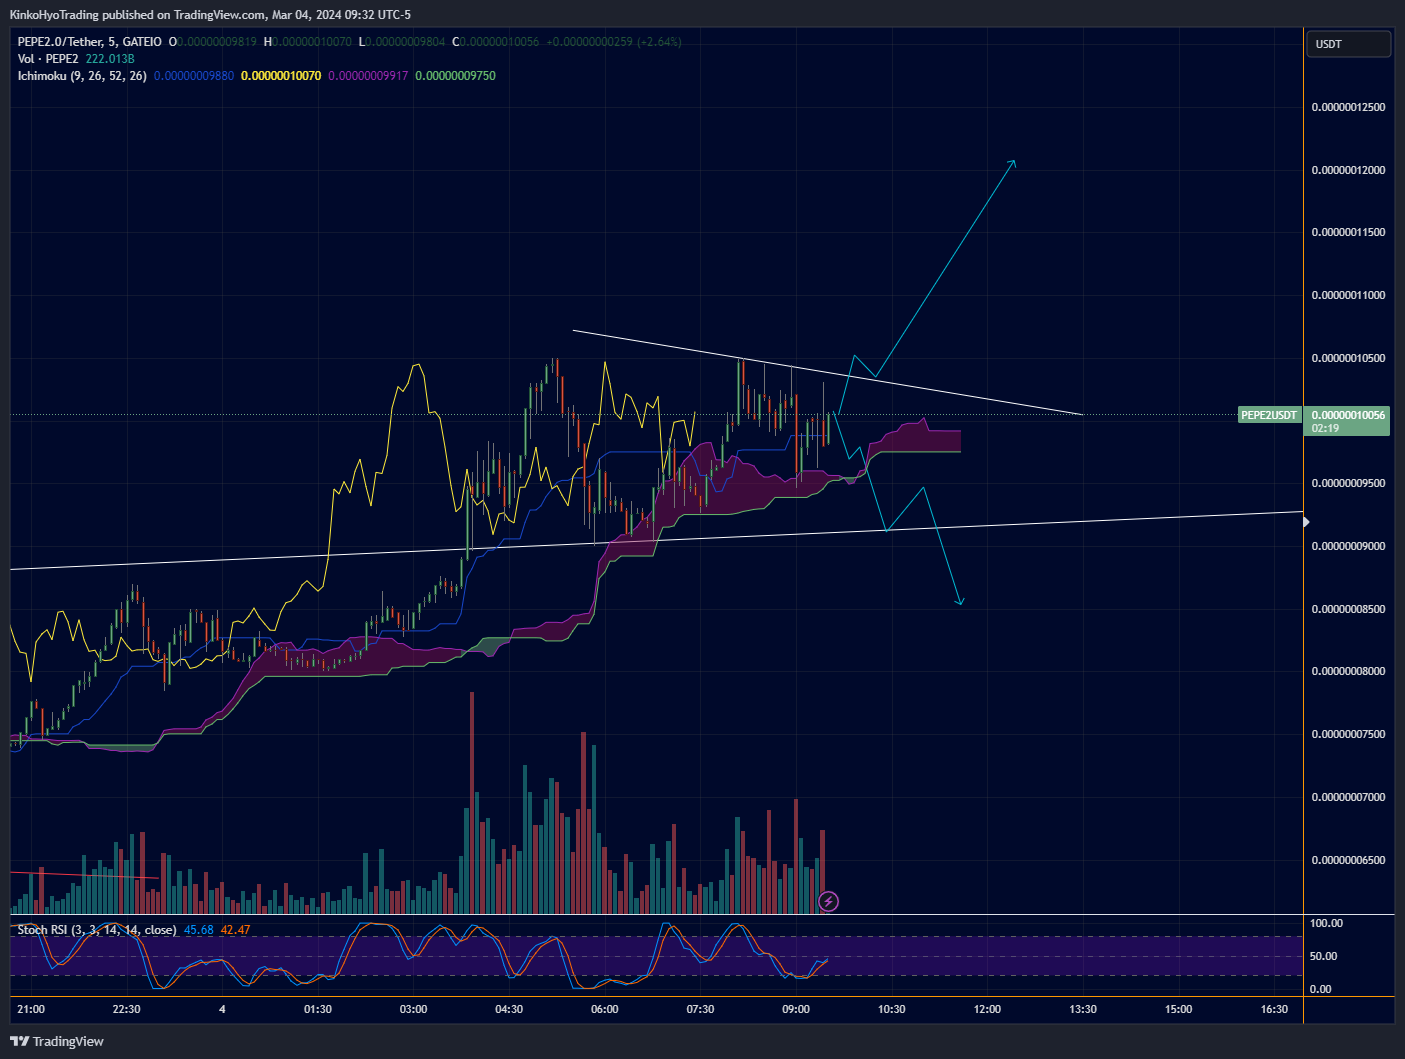This screenshot has height=1059, width=1405.
Task: Click the 16:30 time axis label
Action: point(1274,1009)
